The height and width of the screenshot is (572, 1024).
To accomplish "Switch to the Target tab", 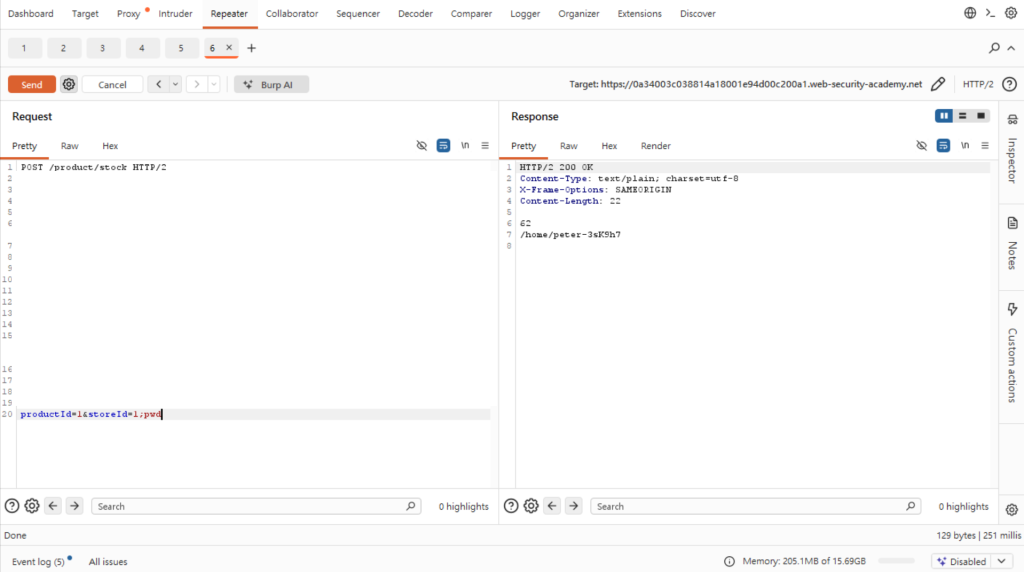I will (x=85, y=14).
